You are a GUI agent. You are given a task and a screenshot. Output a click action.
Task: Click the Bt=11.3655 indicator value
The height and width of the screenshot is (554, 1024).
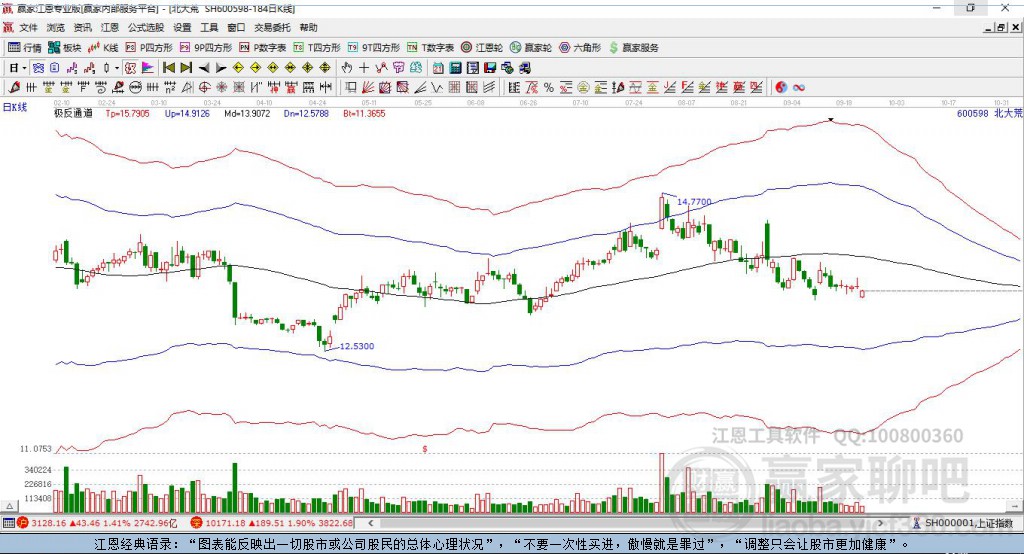(364, 113)
